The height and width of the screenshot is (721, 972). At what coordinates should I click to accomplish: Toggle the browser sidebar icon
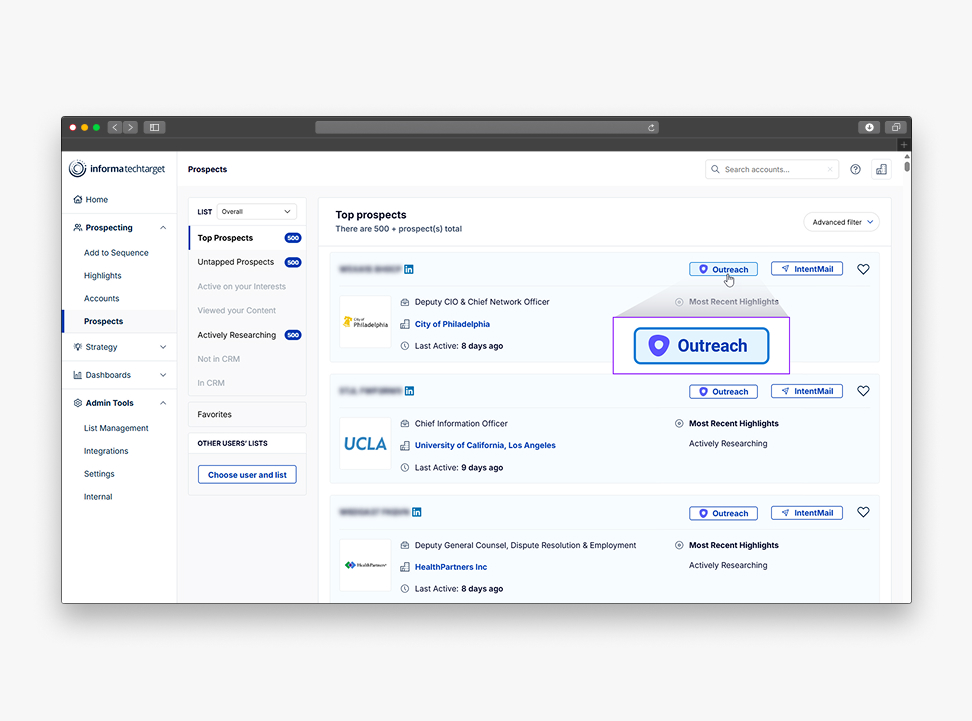[x=154, y=128]
